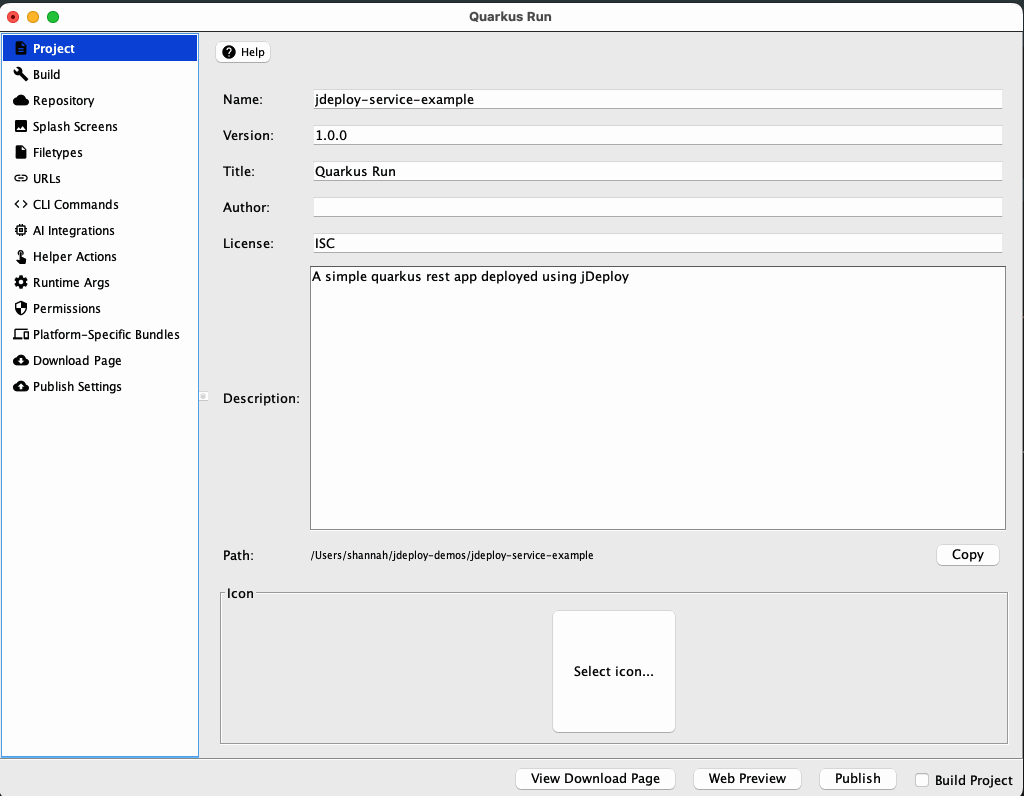Enable the Build Project checkbox
This screenshot has width=1024, height=796.
pyautogui.click(x=921, y=780)
